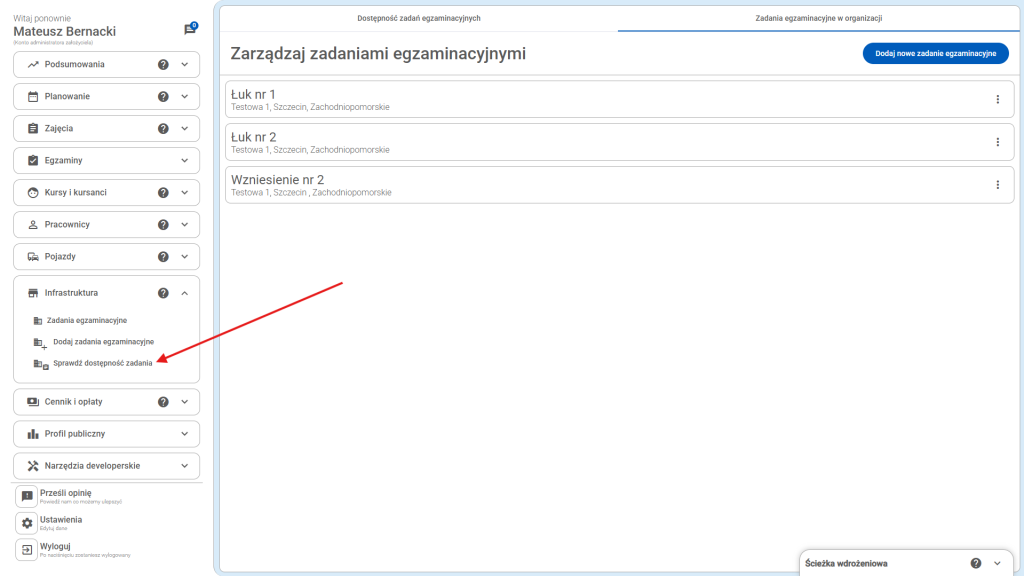Click Dodaj nowe zadanie egzaminacyjne button
Image resolution: width=1024 pixels, height=576 pixels.
coord(935,54)
